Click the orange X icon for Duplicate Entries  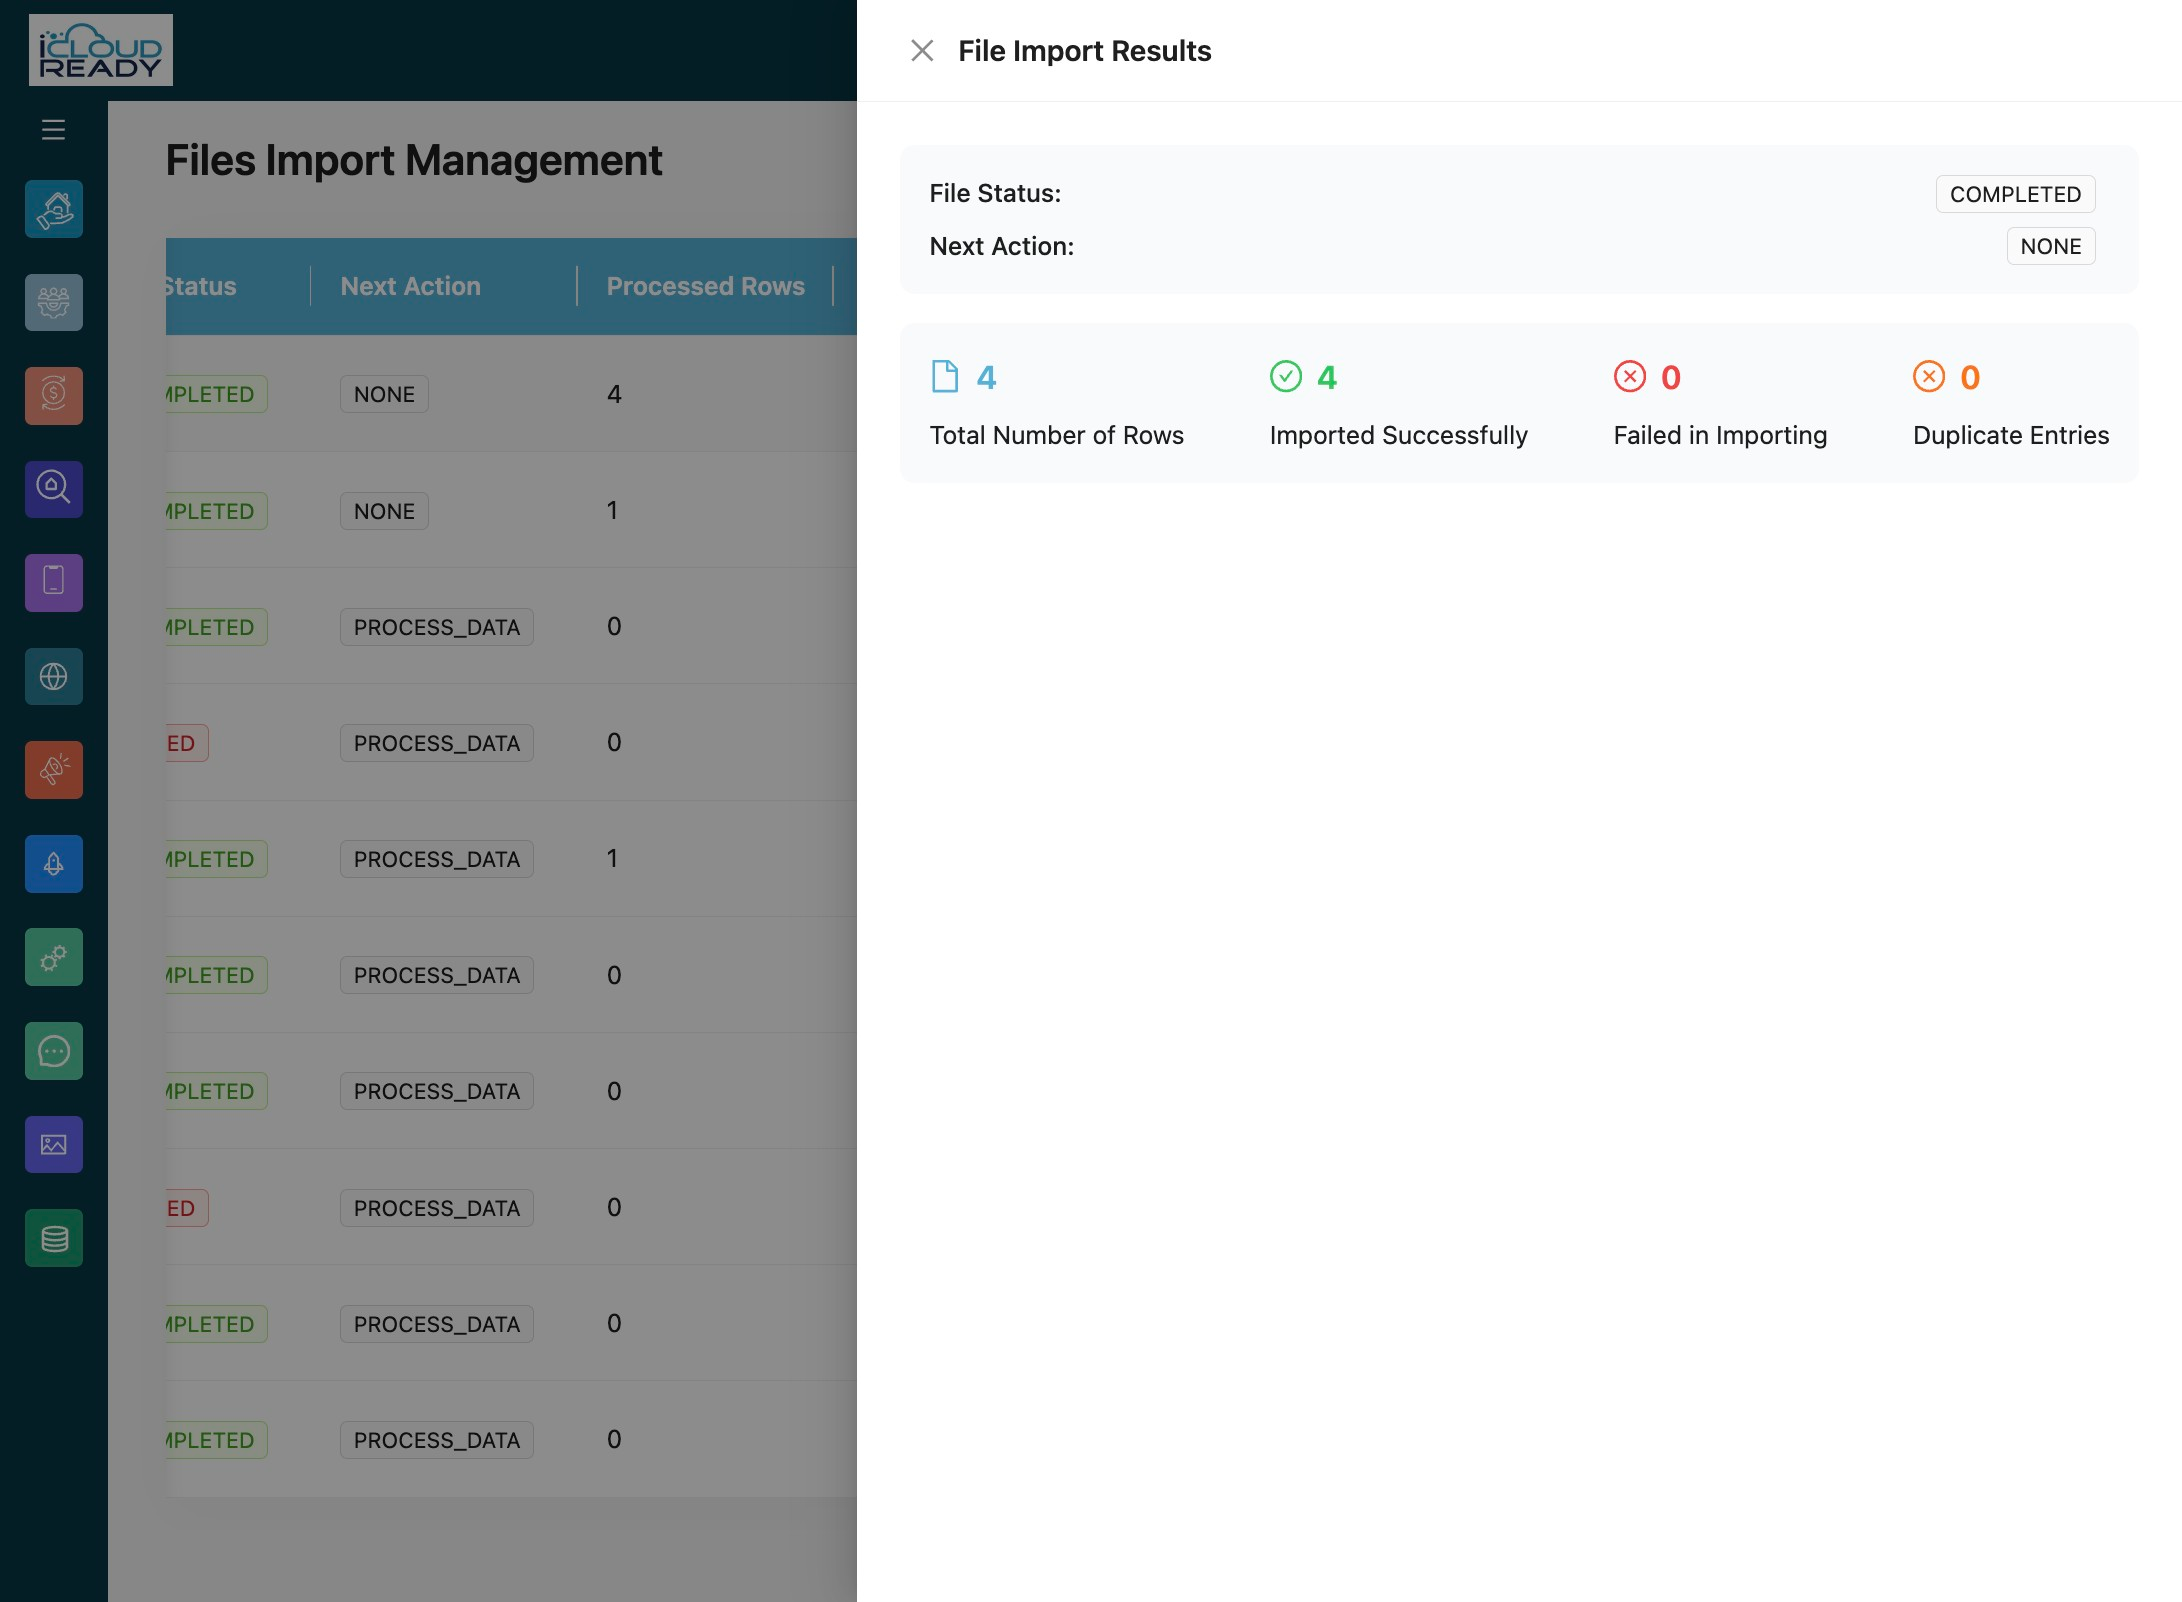tap(1928, 377)
